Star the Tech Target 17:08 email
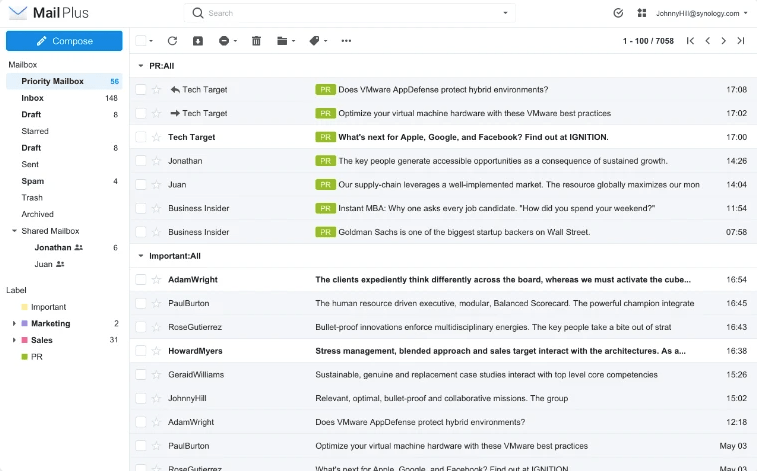This screenshot has height=471, width=757. click(x=156, y=89)
